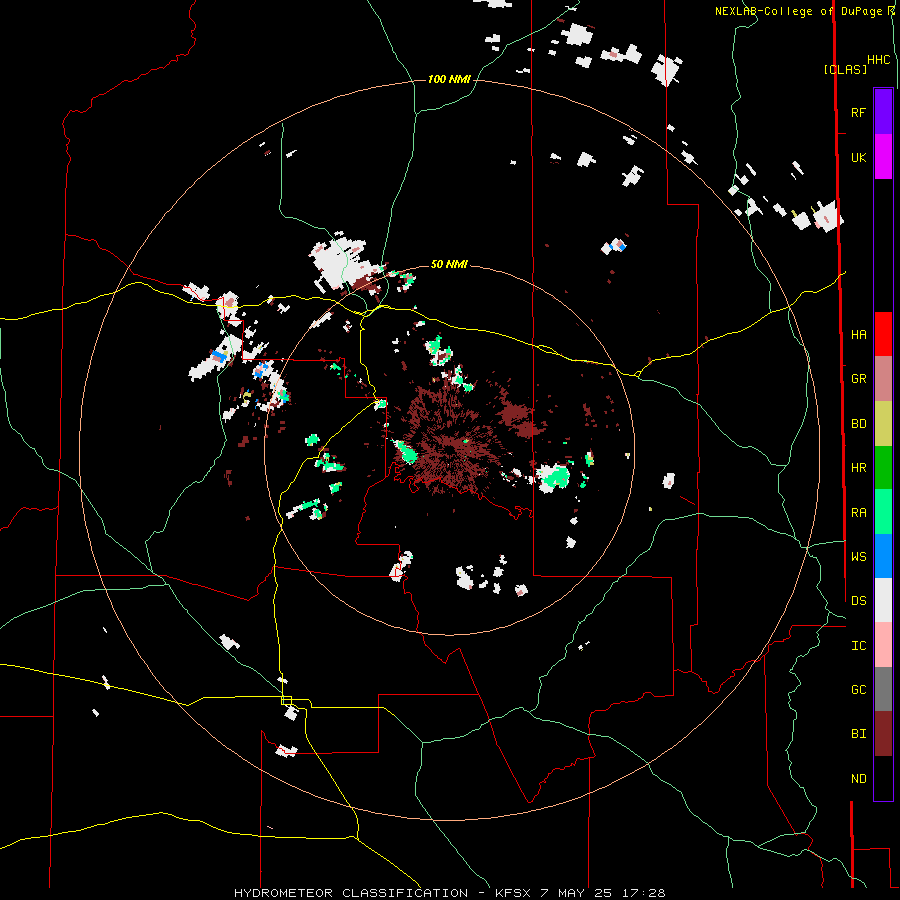Click the [CLAS] label

point(845,69)
